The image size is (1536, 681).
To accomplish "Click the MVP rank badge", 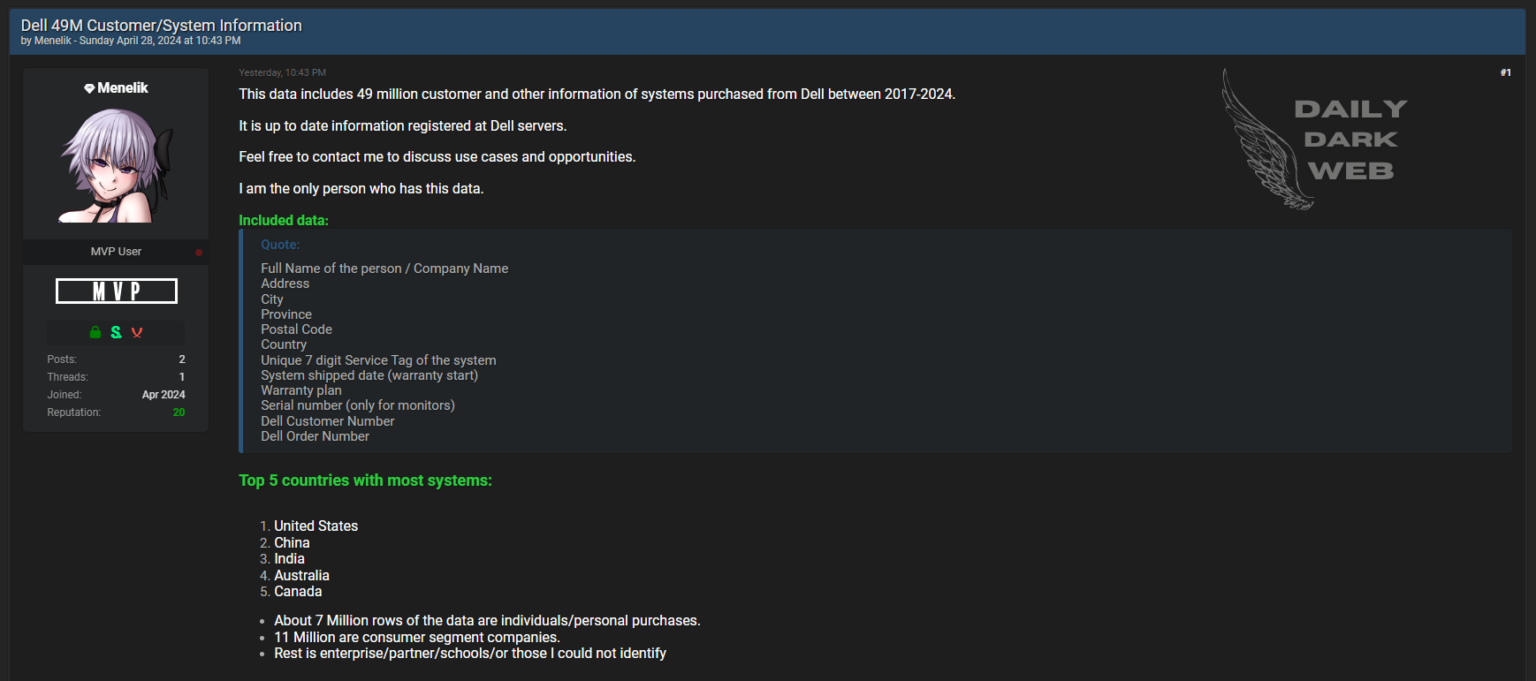I will pos(116,291).
